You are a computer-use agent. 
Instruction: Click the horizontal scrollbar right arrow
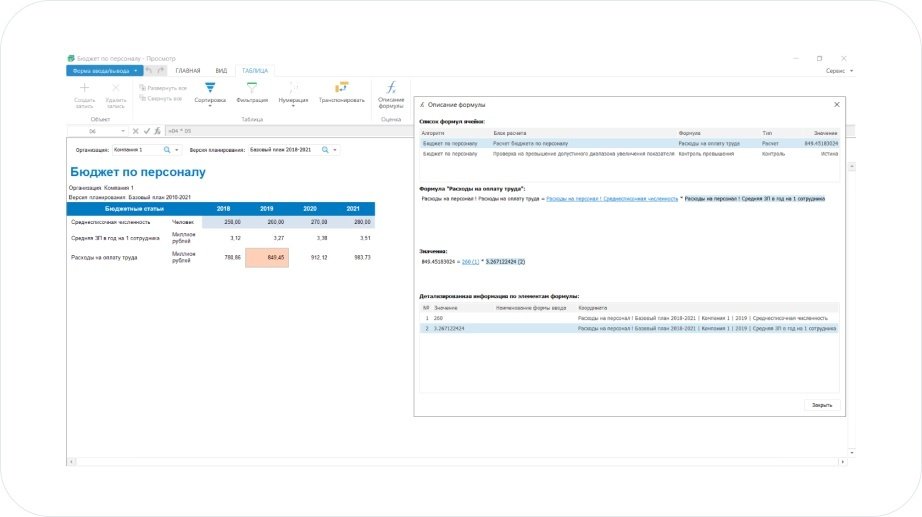843,462
